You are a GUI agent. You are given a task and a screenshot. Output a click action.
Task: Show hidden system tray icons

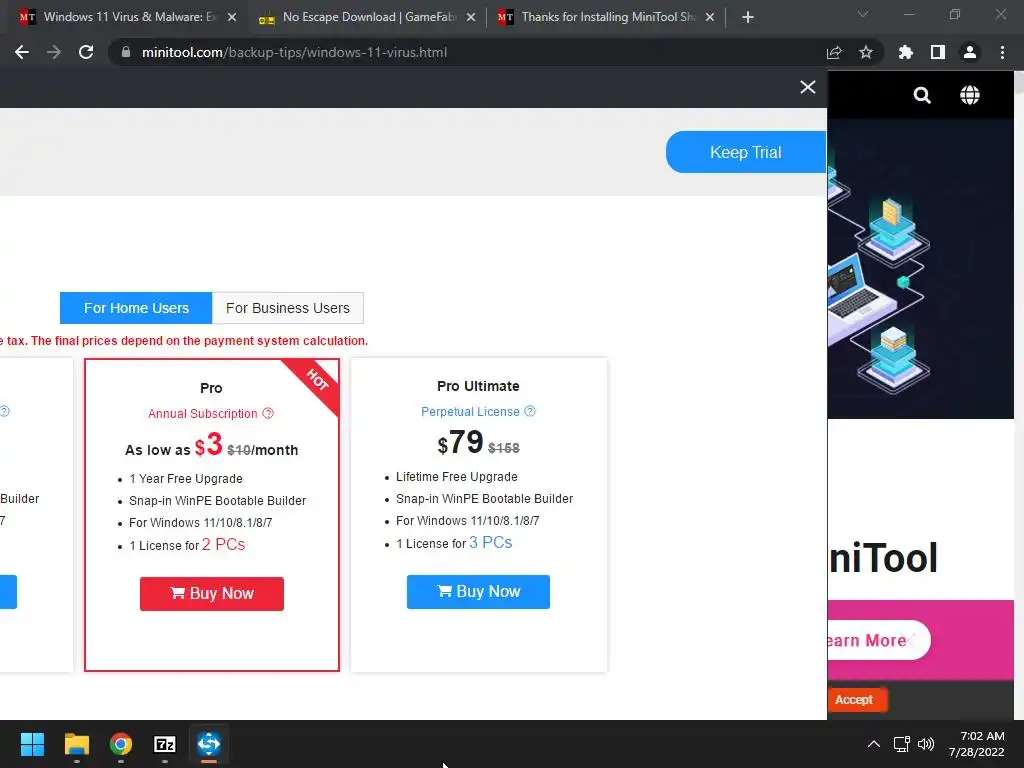tap(873, 744)
